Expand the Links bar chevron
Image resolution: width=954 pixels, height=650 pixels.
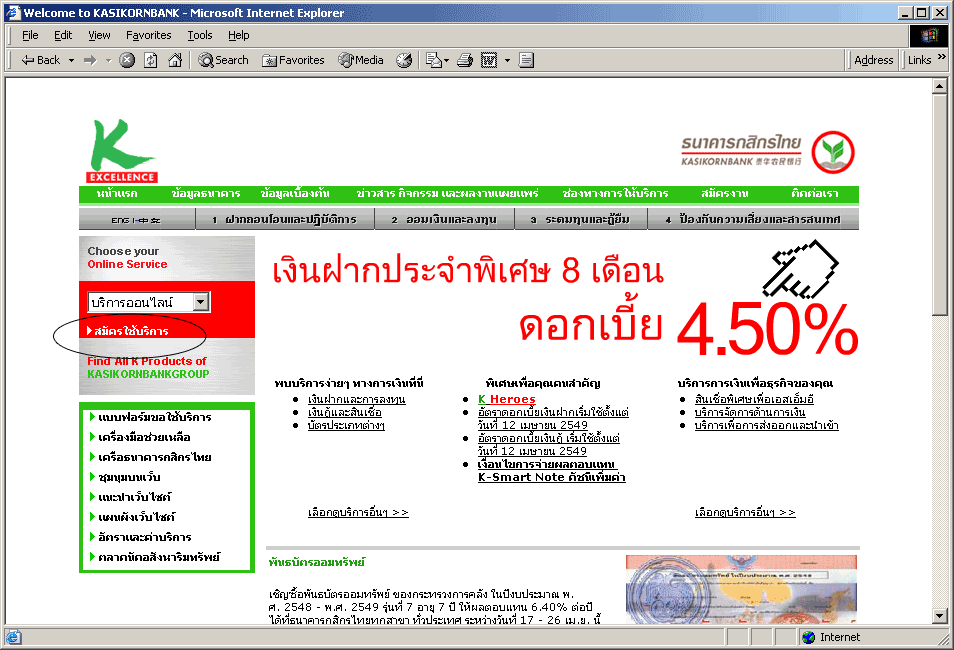[x=942, y=57]
